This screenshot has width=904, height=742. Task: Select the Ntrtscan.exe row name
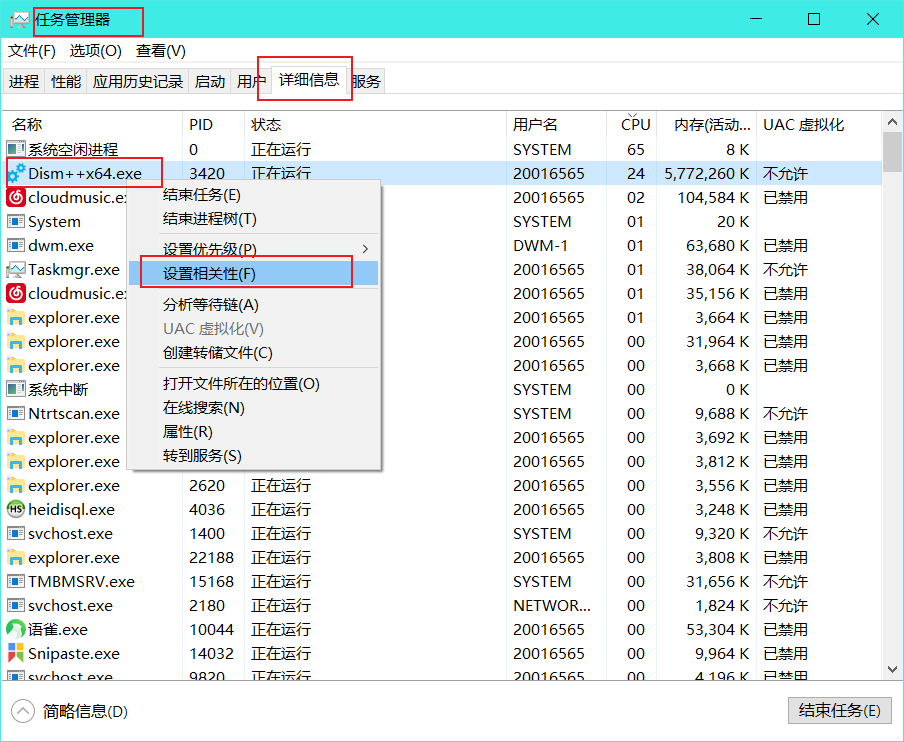coord(74,414)
